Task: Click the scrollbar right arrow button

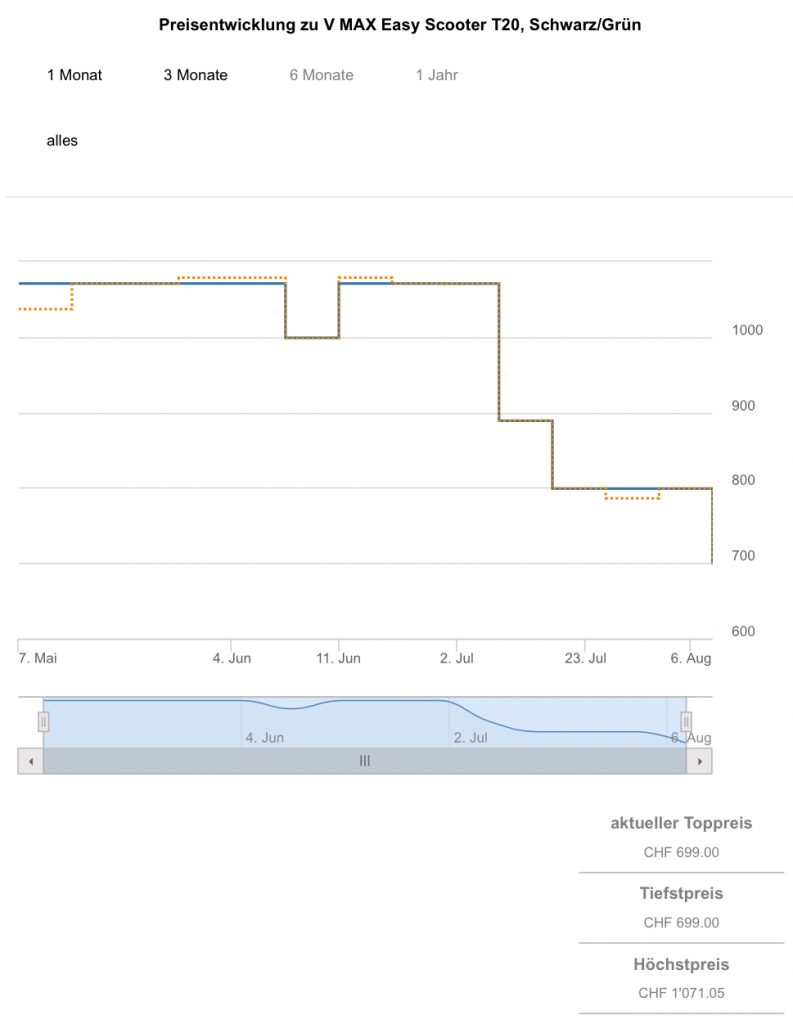Action: click(699, 761)
